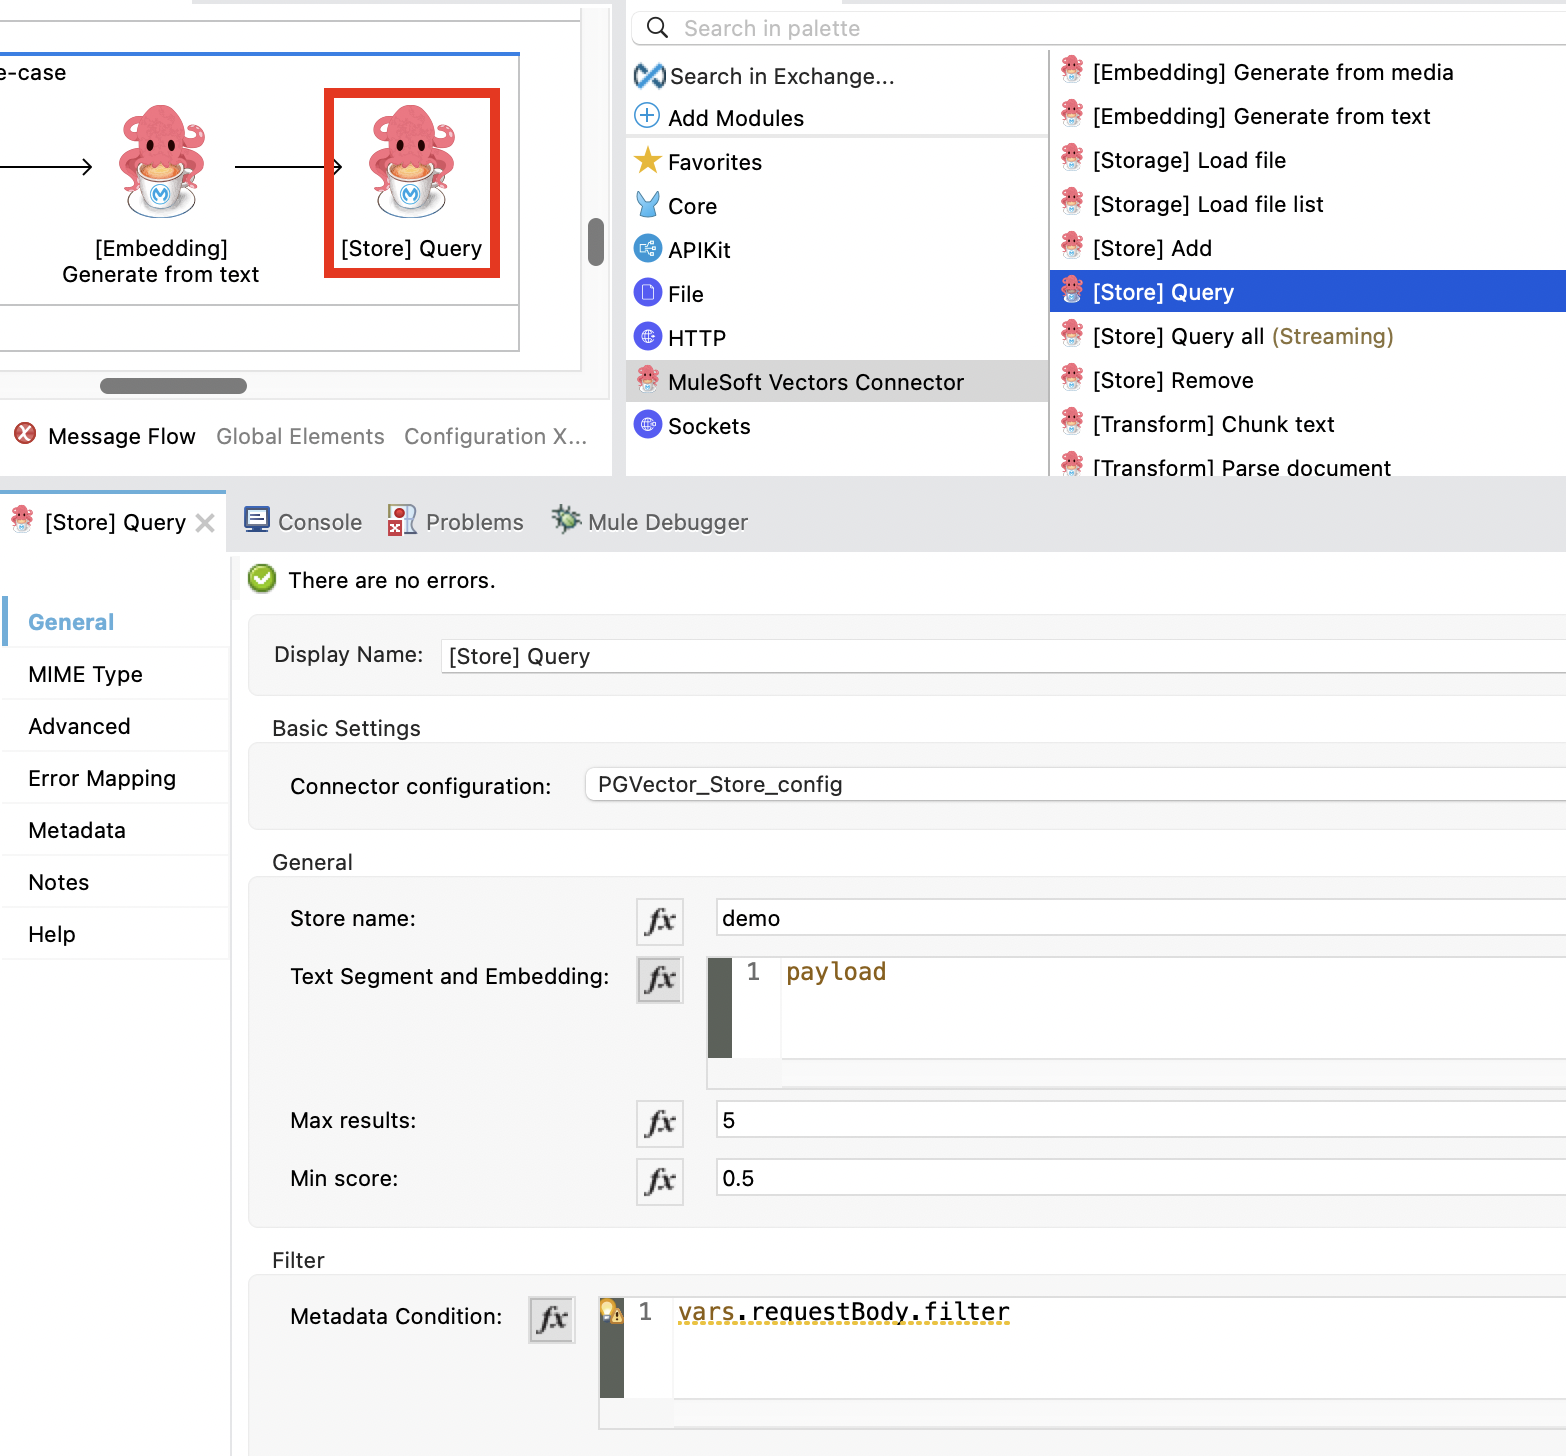The image size is (1566, 1456).
Task: Click the green no-errors checkmark icon
Action: 262,579
